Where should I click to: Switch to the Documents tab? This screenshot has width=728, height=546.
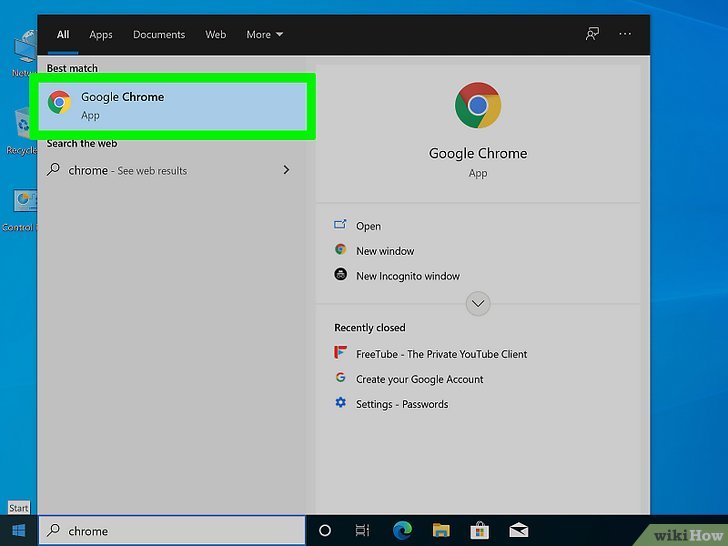coord(159,34)
